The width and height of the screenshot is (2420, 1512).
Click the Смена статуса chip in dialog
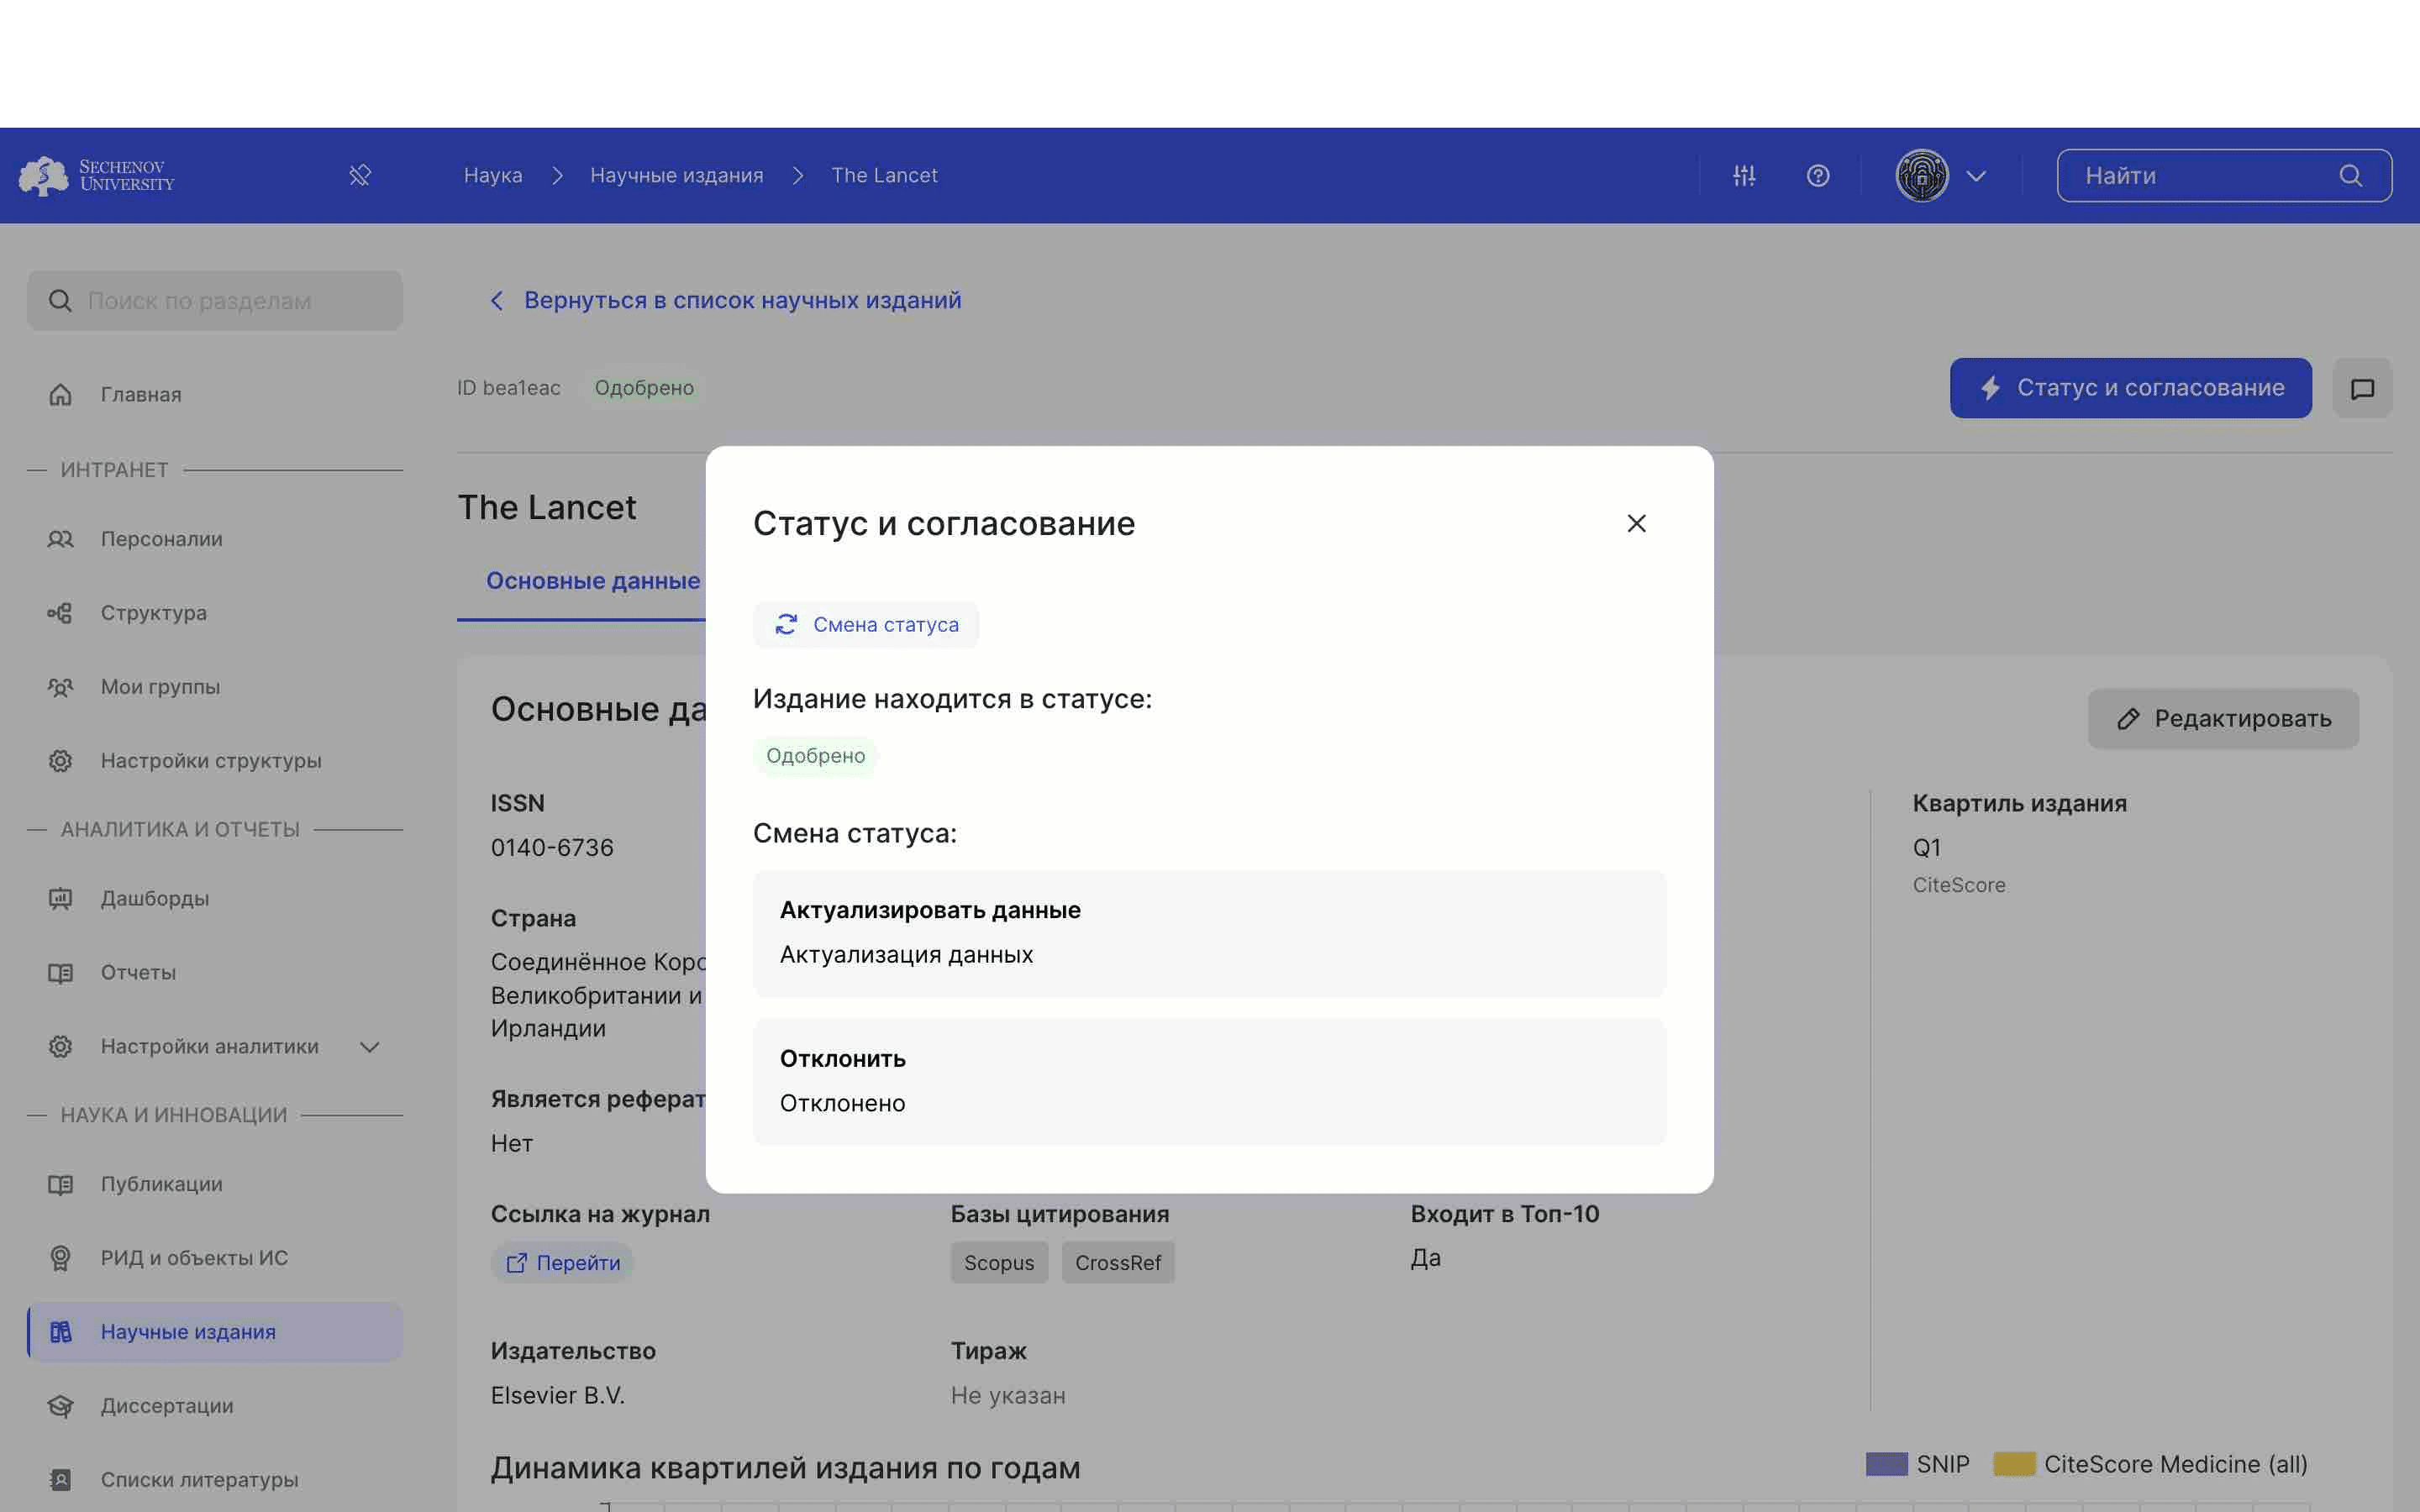click(866, 625)
